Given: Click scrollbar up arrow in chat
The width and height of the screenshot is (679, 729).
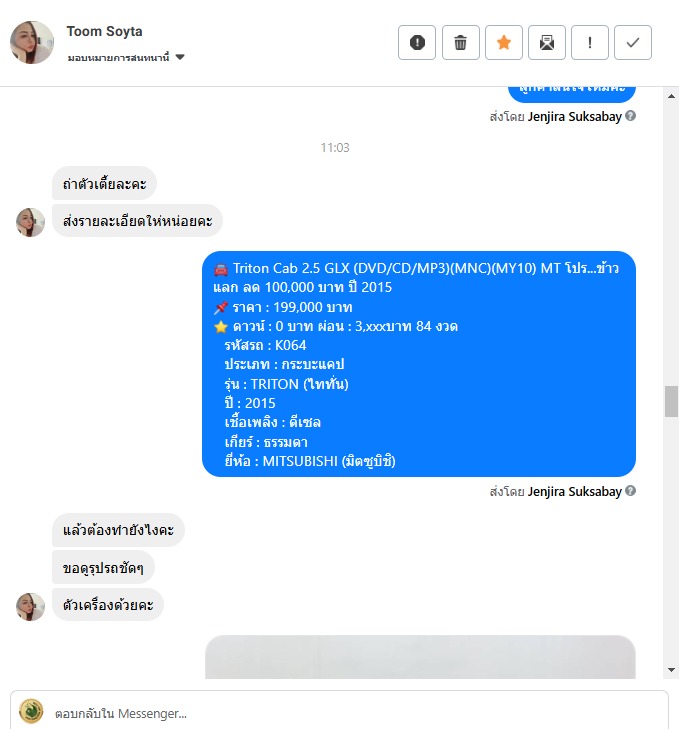Looking at the screenshot, I should [671, 96].
